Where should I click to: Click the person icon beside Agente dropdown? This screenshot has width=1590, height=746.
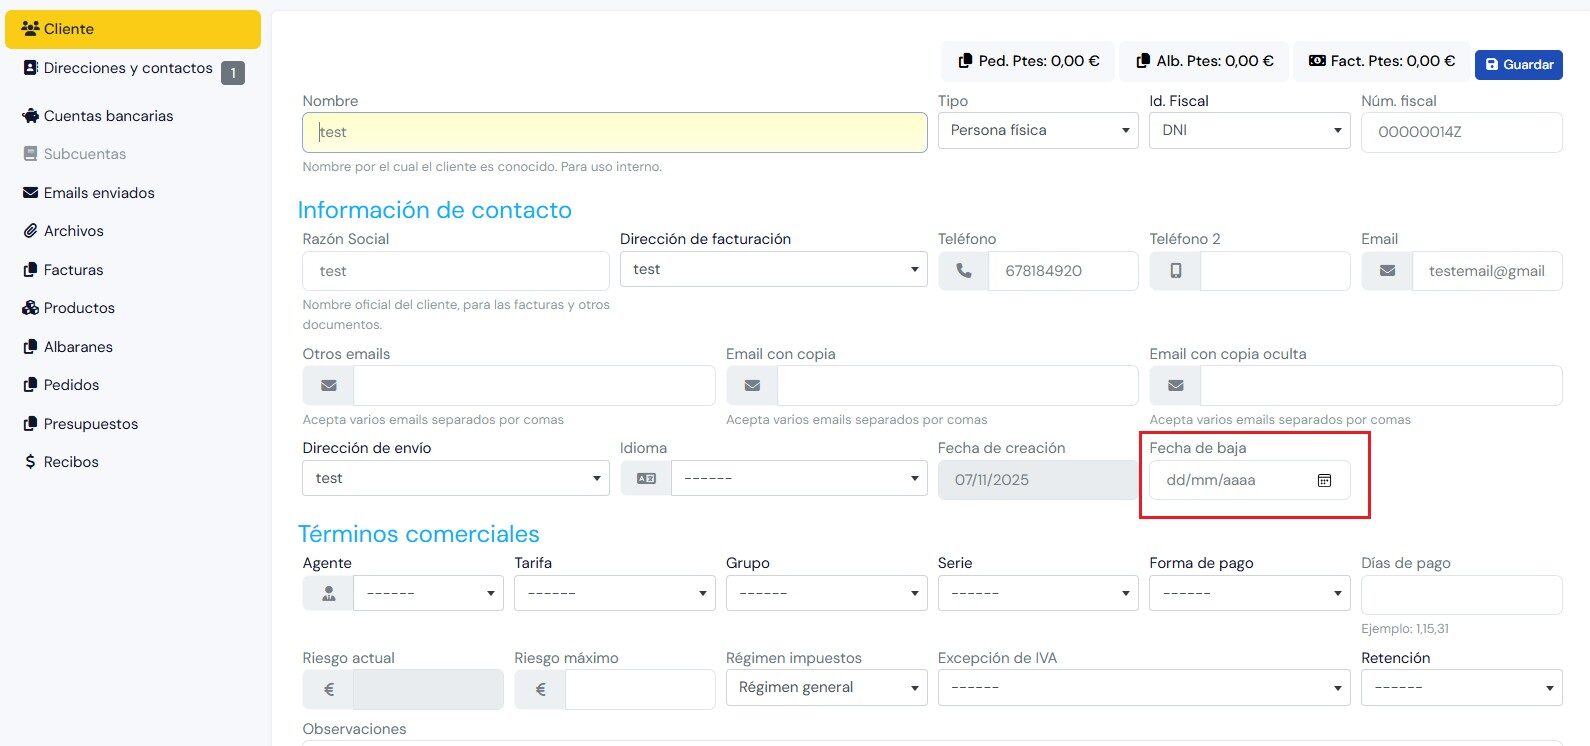(x=328, y=593)
